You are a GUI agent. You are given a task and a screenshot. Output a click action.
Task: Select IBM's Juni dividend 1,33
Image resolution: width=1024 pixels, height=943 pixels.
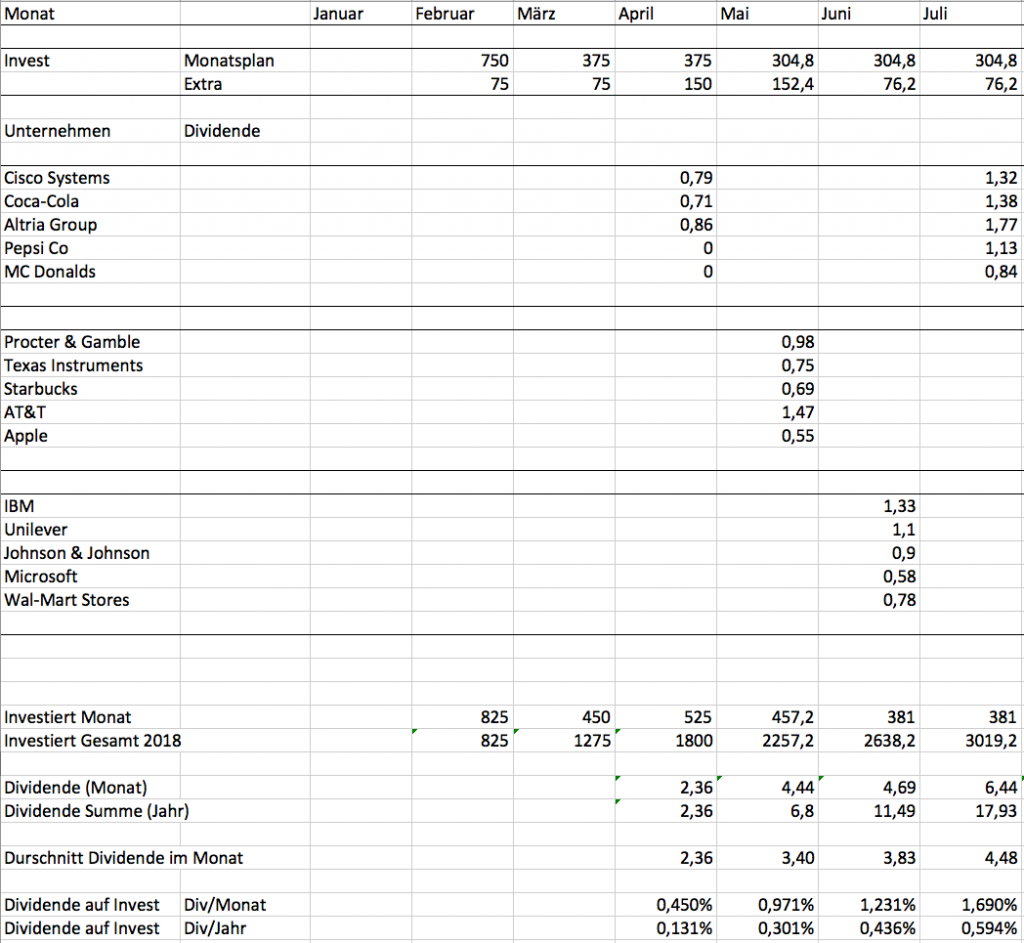[x=899, y=507]
